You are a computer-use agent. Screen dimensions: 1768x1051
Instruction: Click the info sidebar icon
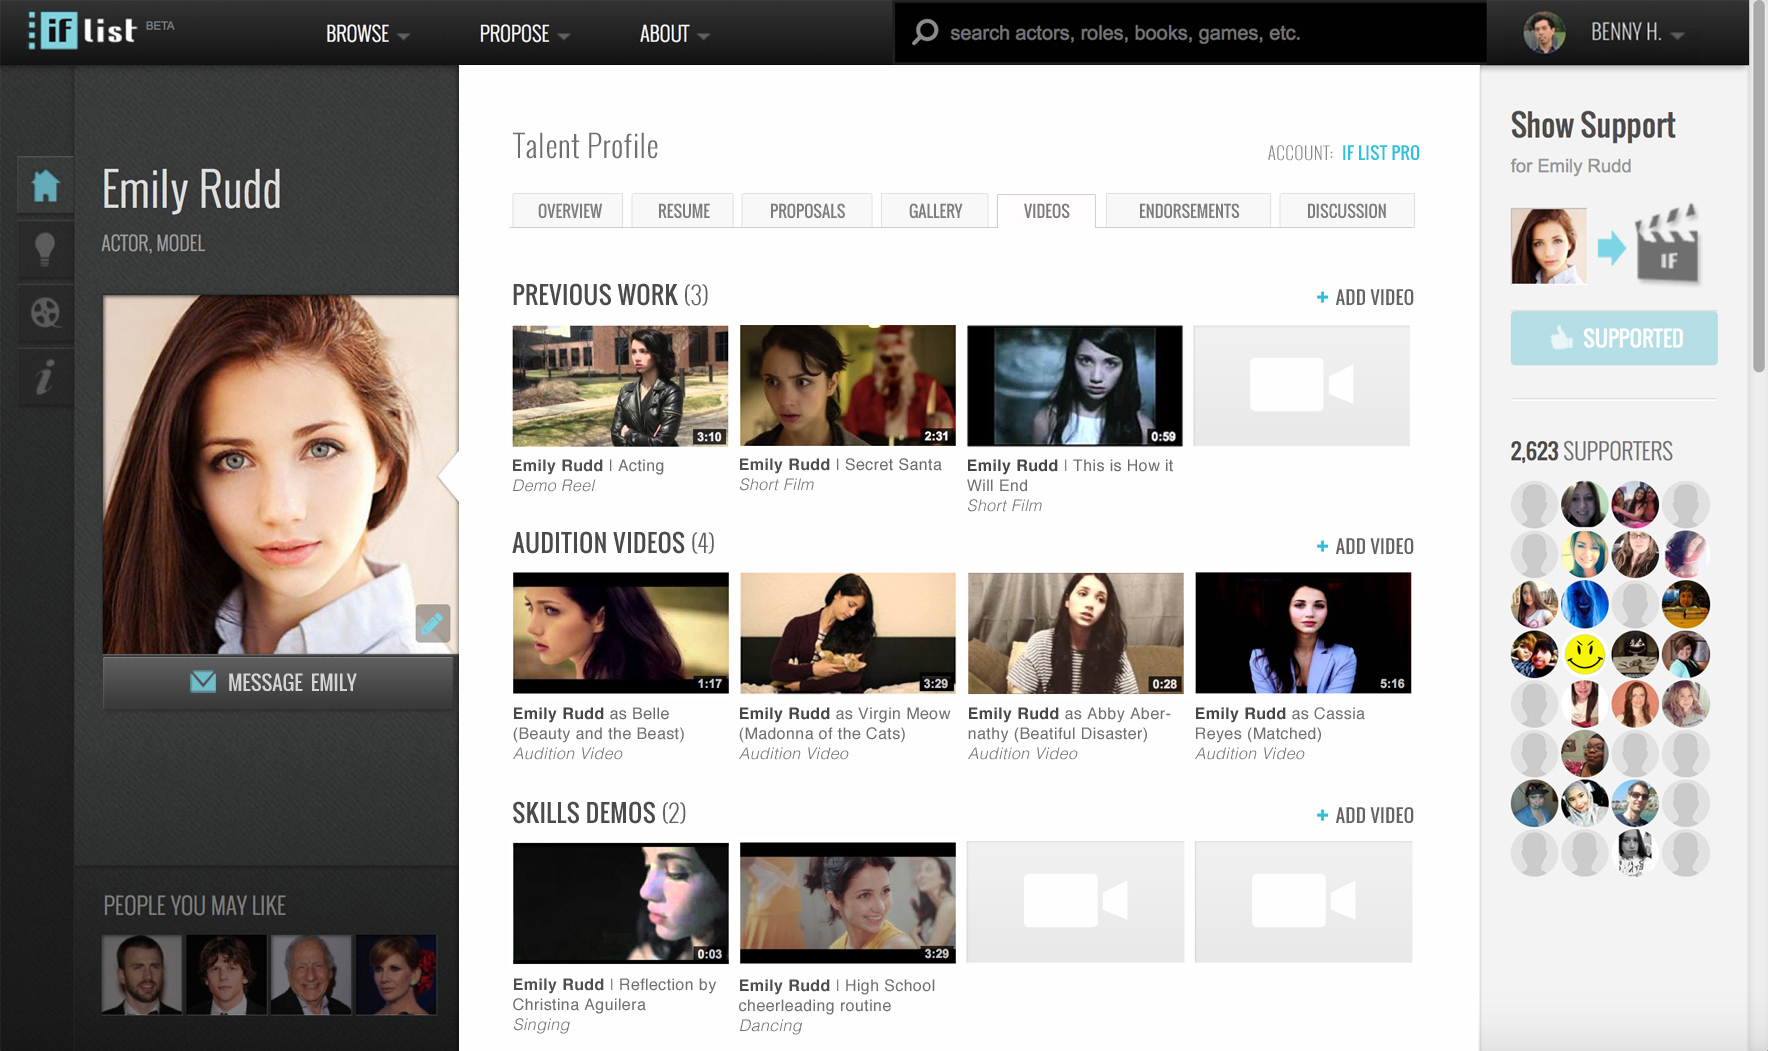pyautogui.click(x=46, y=377)
